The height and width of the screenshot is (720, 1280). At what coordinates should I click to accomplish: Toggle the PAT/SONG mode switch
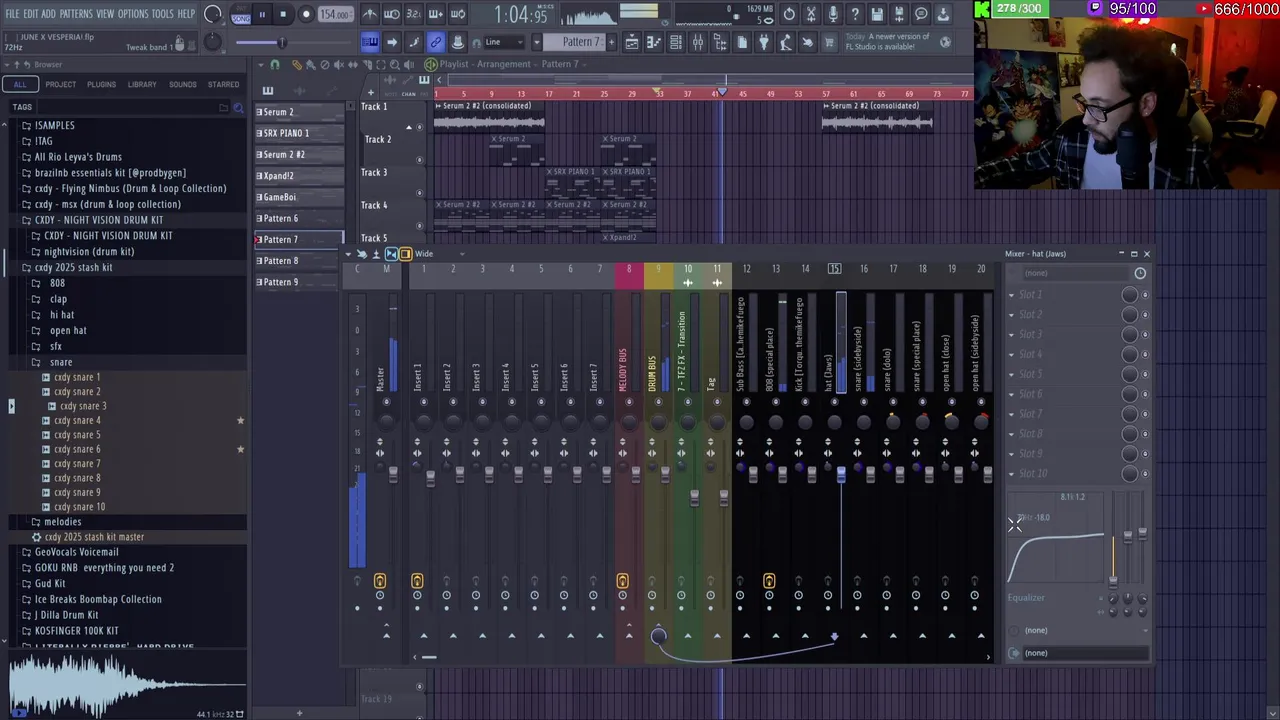click(241, 14)
